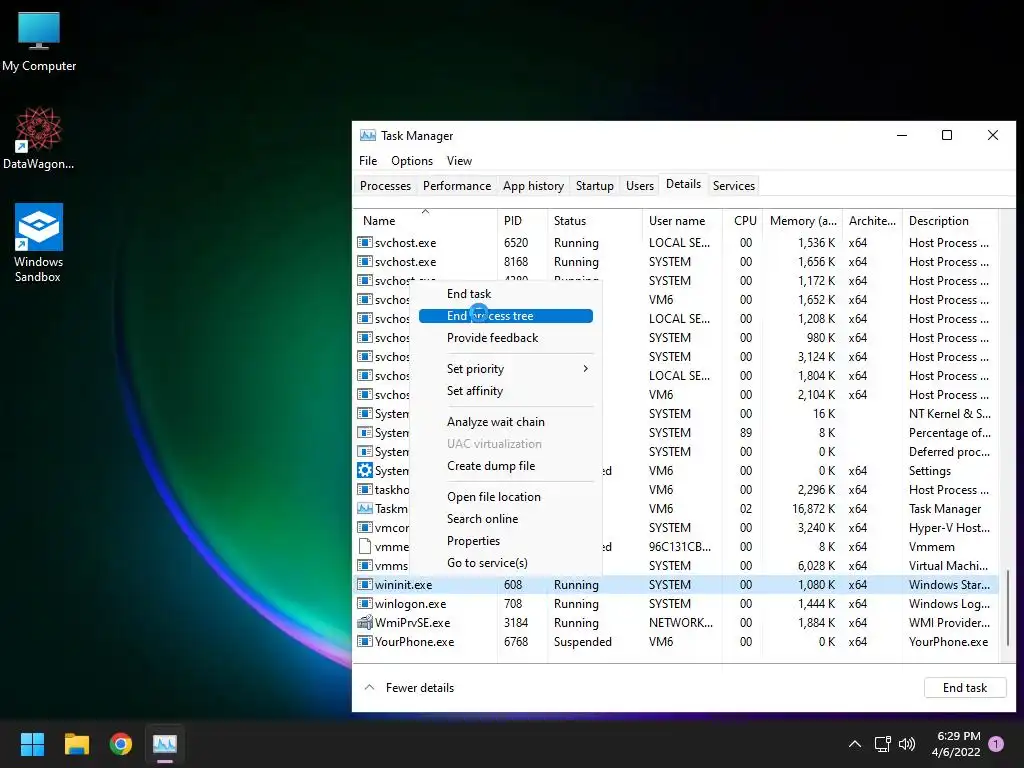Sort by the Description column header
The image size is (1024, 768).
tap(950, 221)
